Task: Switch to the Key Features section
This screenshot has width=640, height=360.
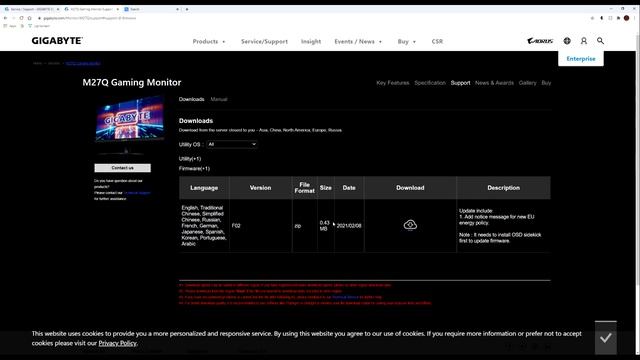Action: point(393,83)
